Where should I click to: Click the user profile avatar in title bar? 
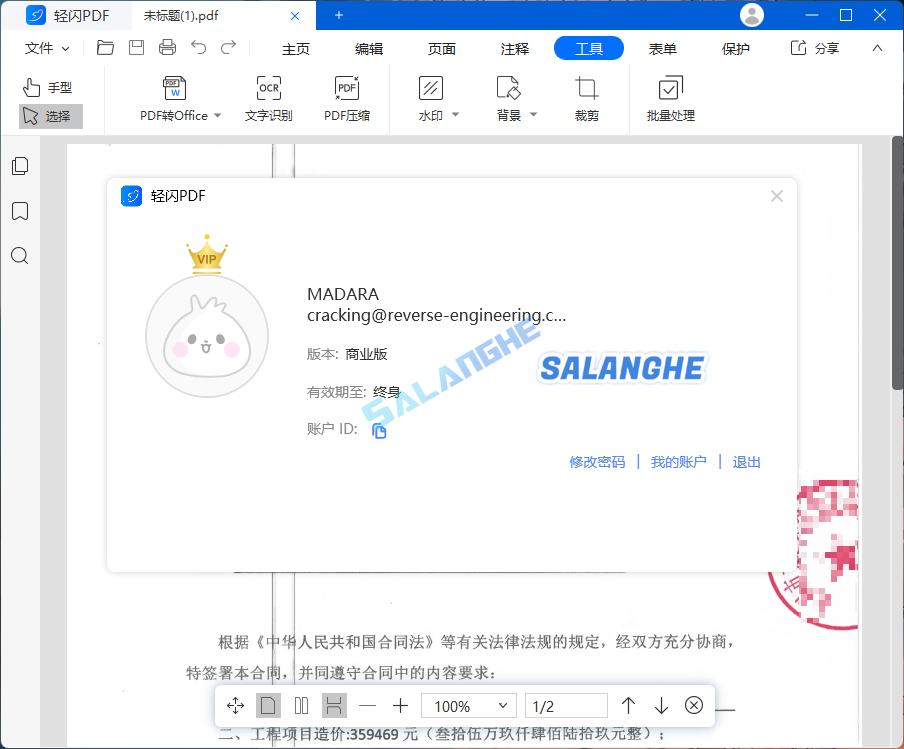pos(752,15)
